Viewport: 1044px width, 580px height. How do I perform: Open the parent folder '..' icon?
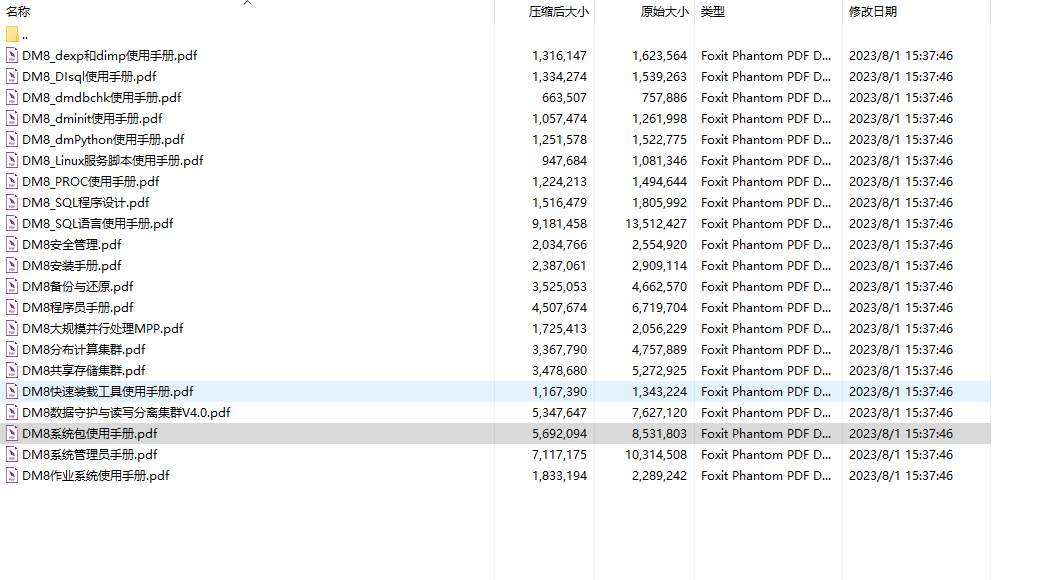(x=12, y=34)
